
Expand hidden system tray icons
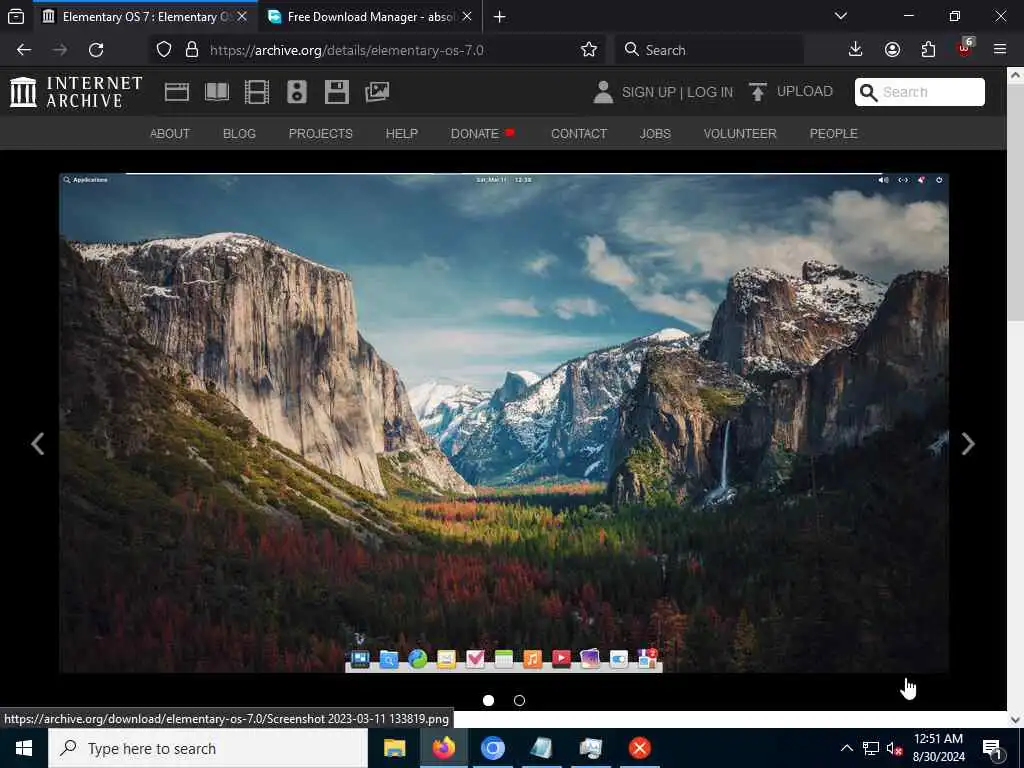[x=846, y=748]
